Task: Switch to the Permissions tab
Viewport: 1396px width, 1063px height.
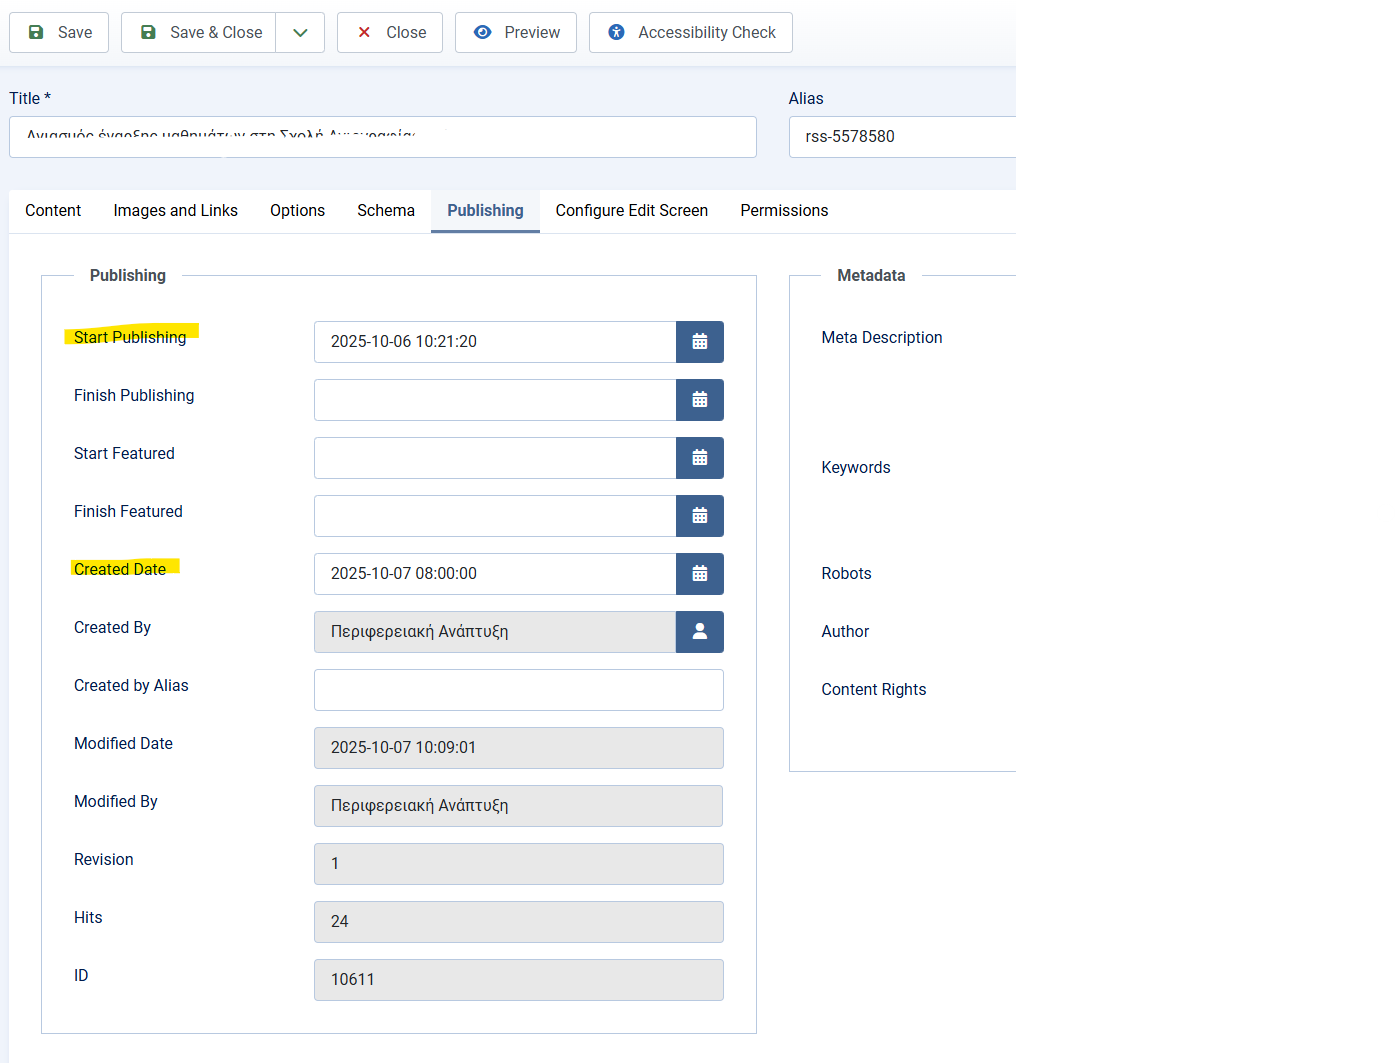Action: click(784, 211)
